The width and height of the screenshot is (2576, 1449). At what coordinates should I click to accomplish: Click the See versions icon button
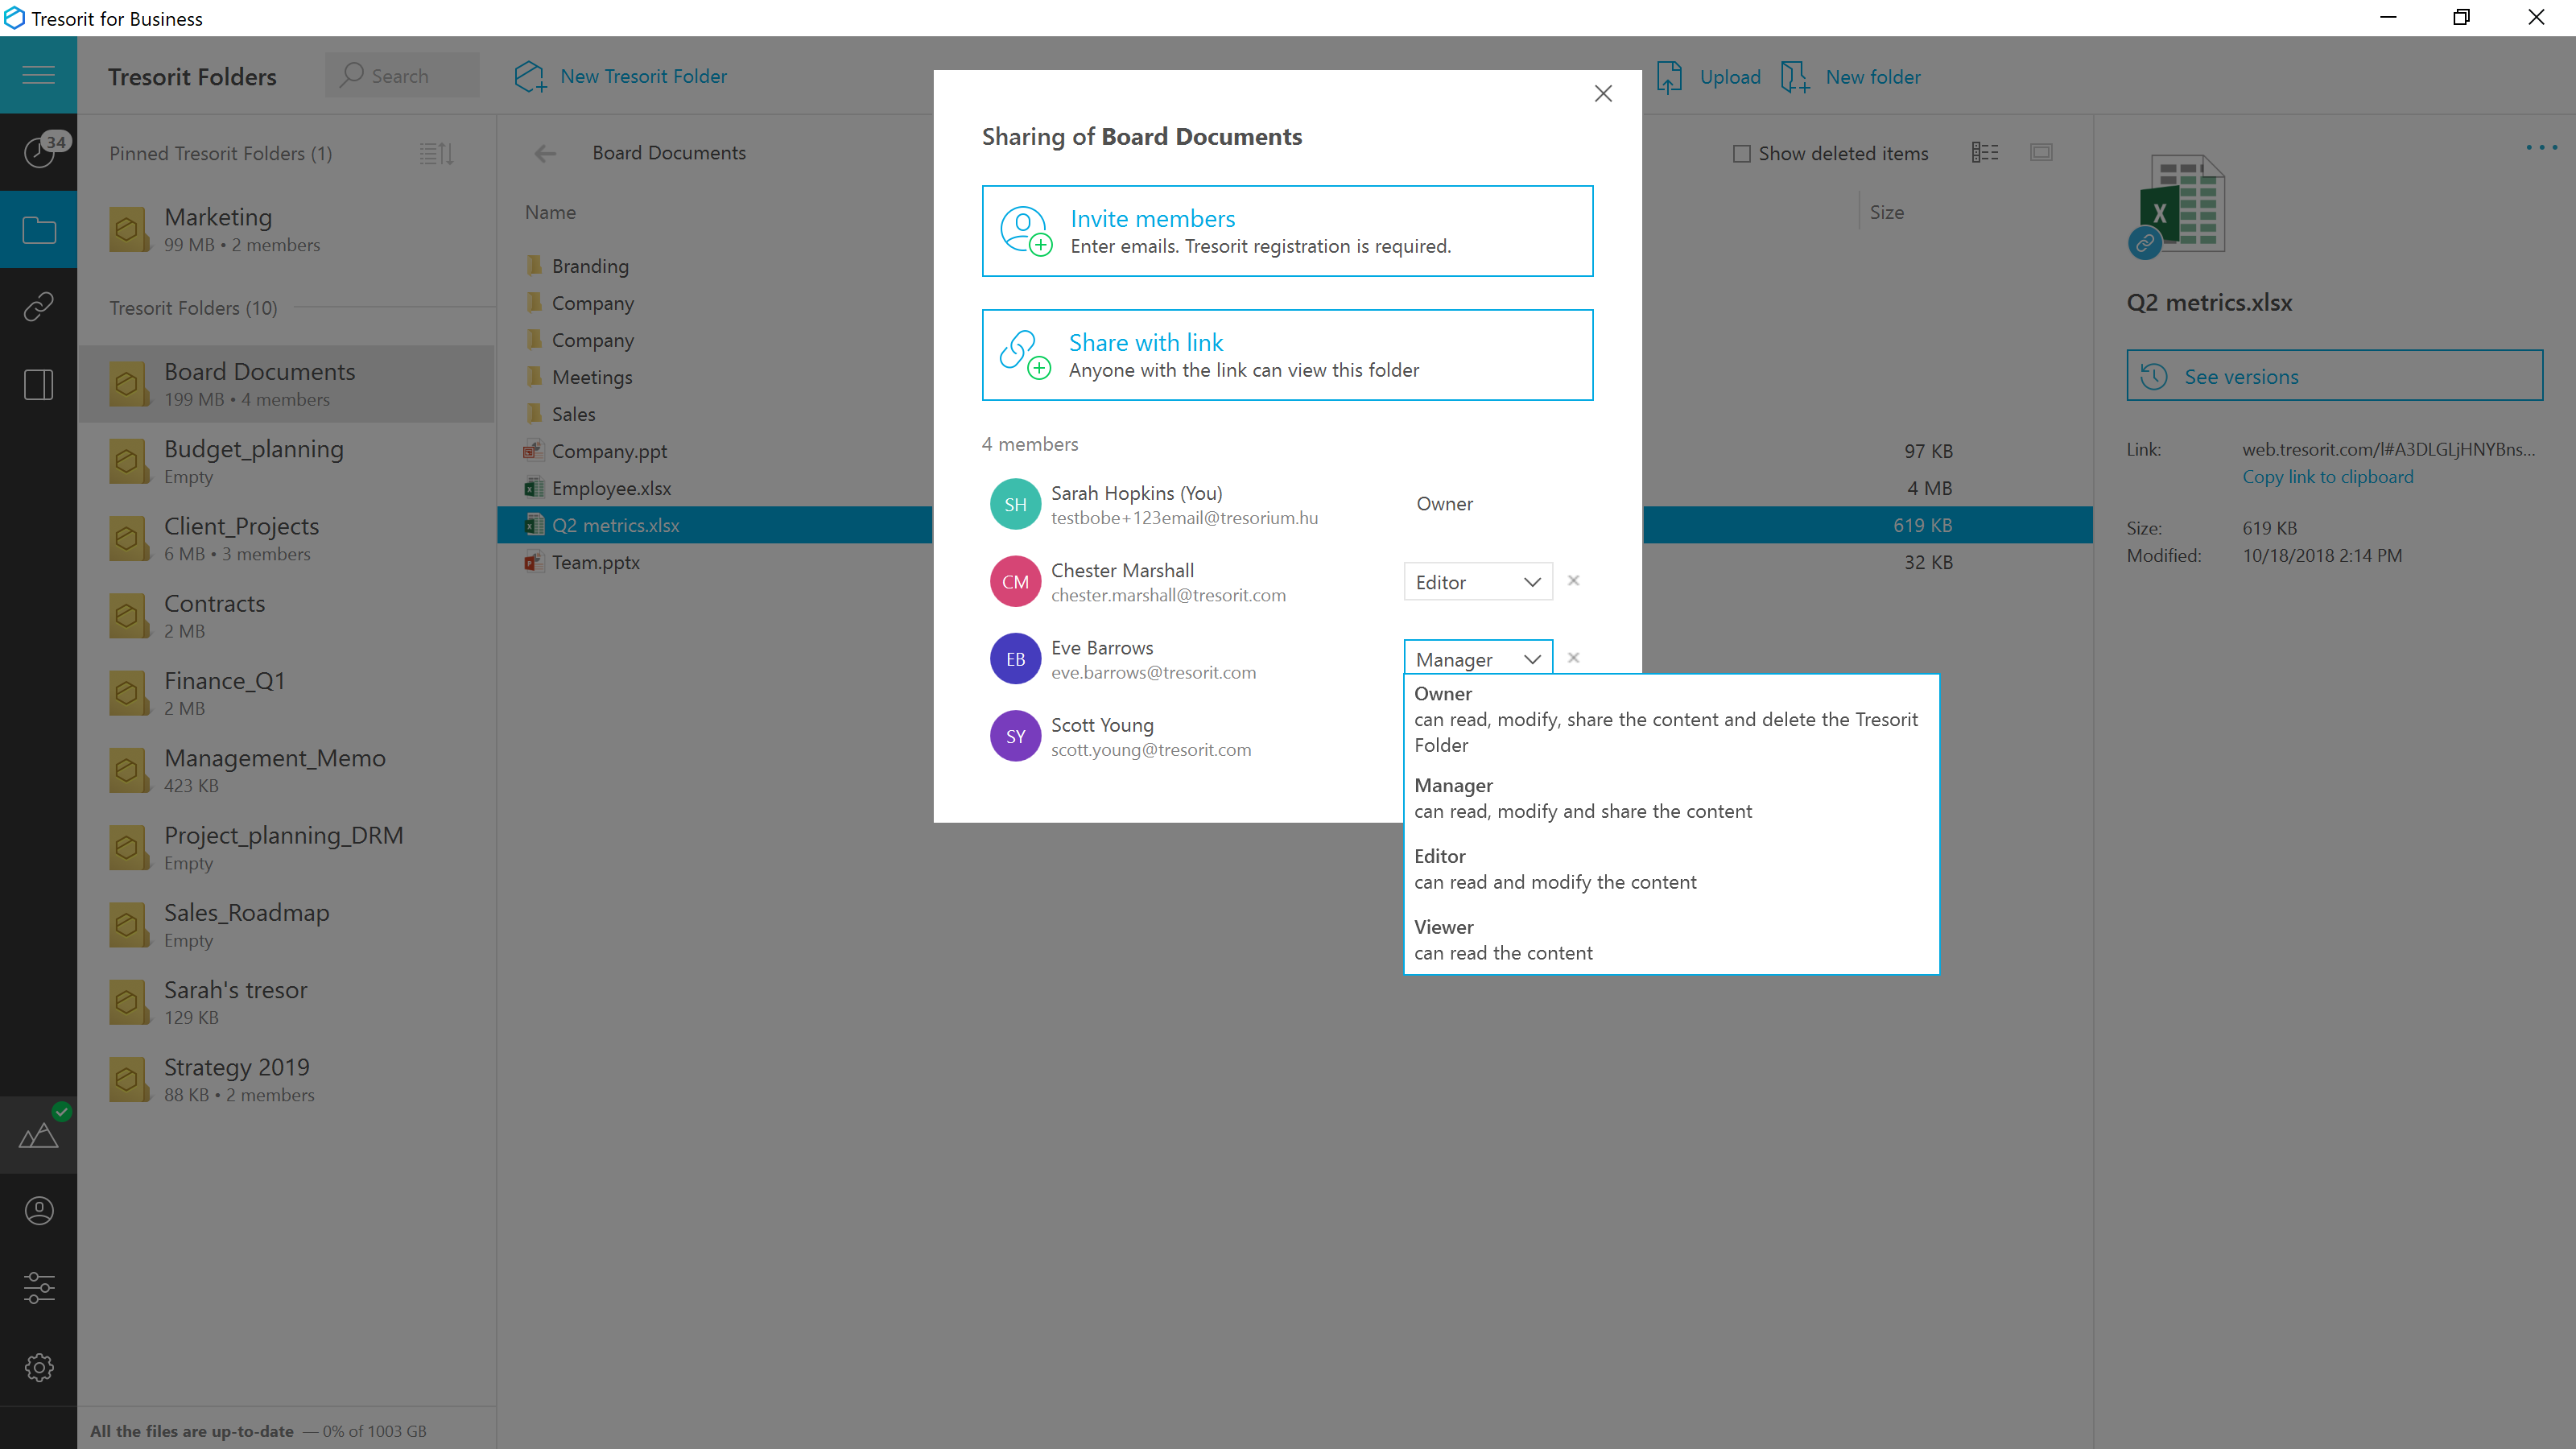tap(2157, 375)
